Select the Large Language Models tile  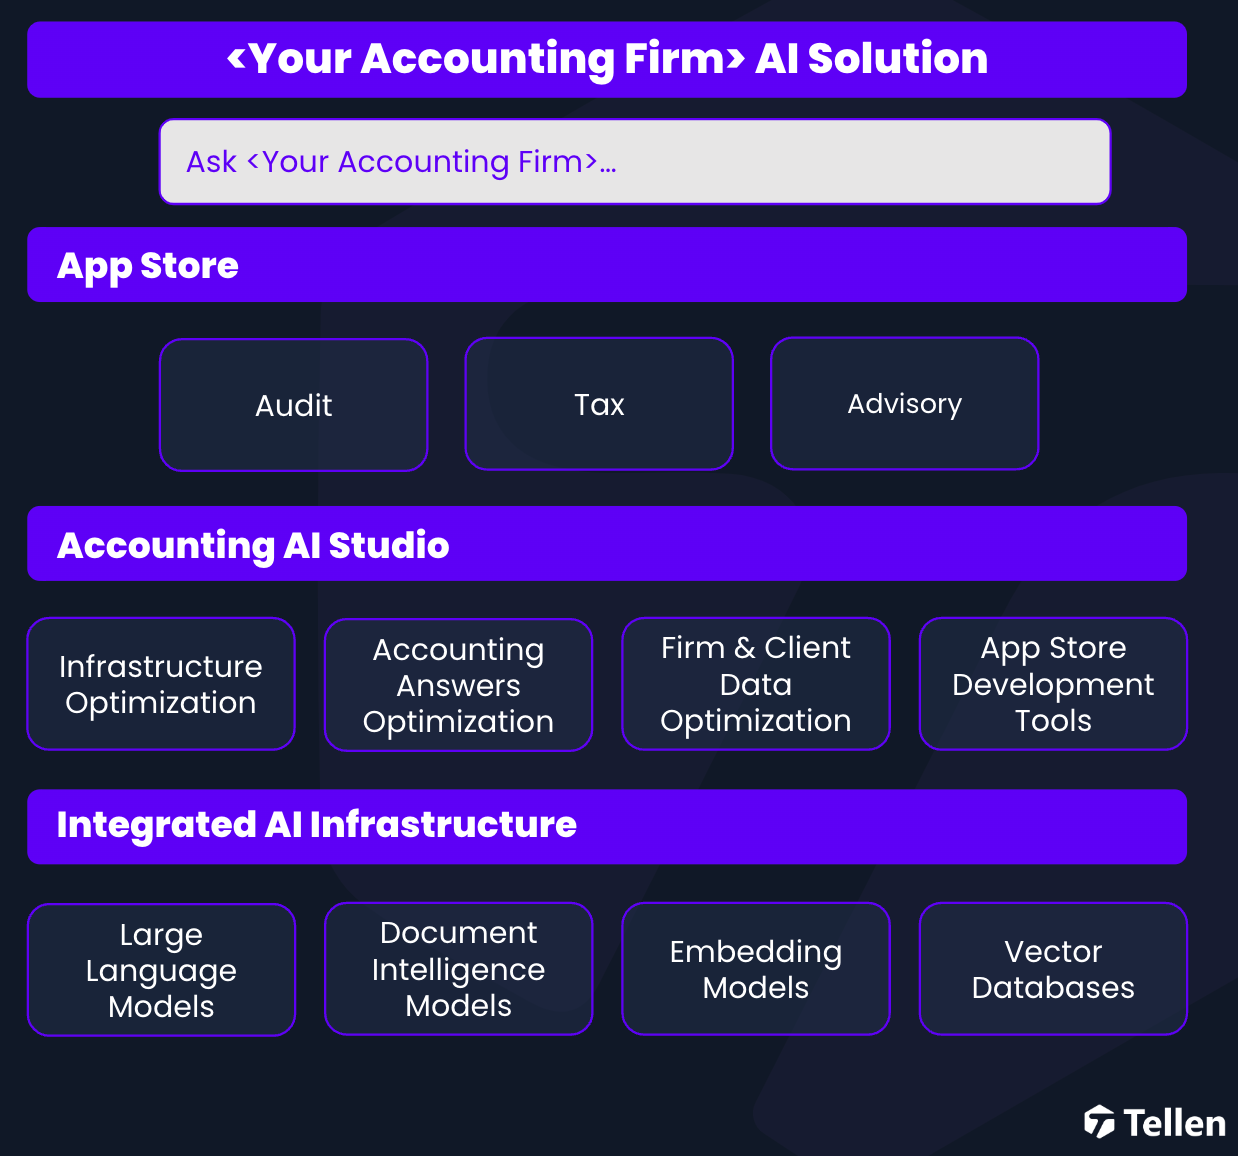coord(161,970)
